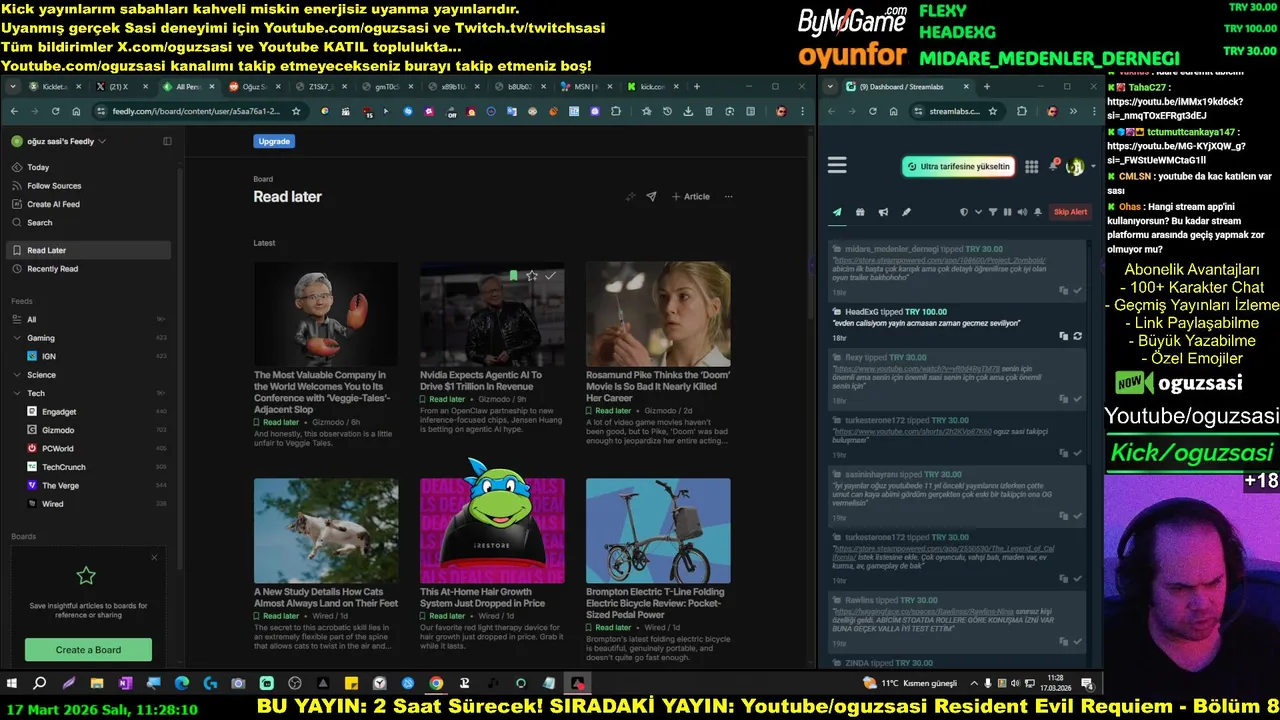Collapse the Tech feed folder

[17, 393]
